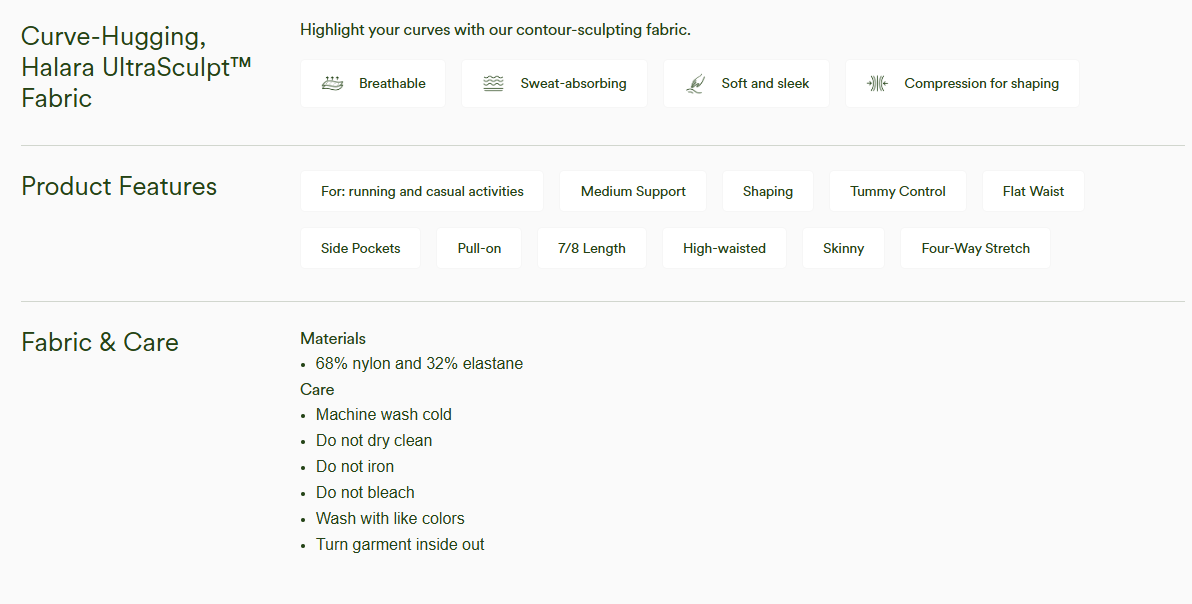Select the Tummy Control tag
This screenshot has width=1192, height=604.
[897, 191]
